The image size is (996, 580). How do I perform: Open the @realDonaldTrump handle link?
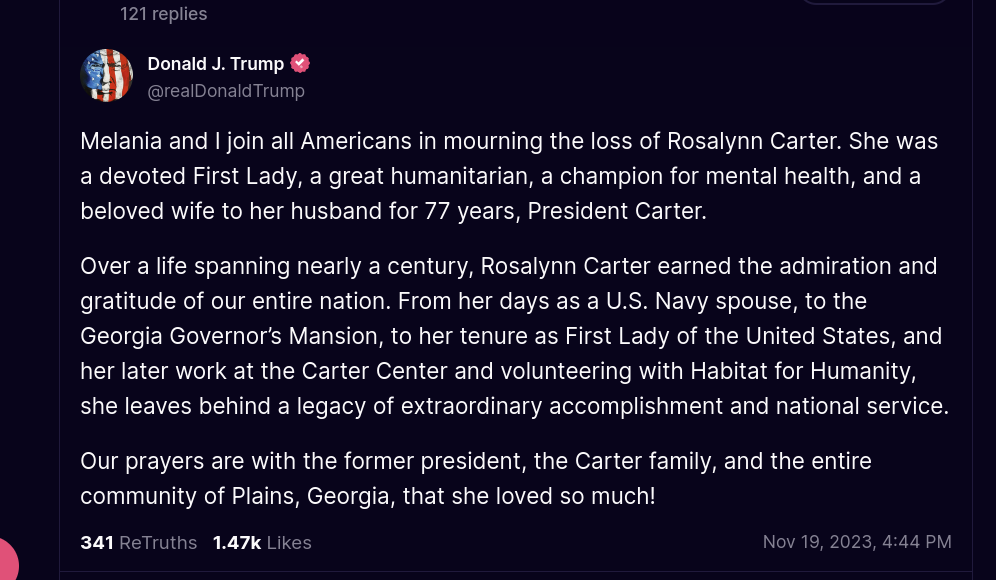[x=226, y=91]
